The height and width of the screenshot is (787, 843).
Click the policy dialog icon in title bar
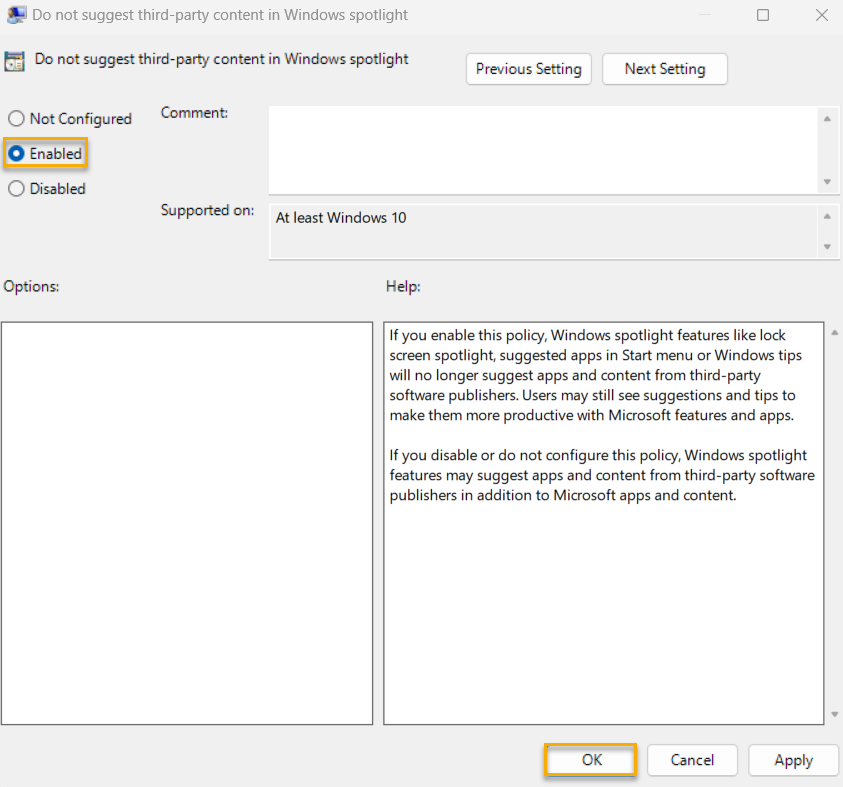15,15
